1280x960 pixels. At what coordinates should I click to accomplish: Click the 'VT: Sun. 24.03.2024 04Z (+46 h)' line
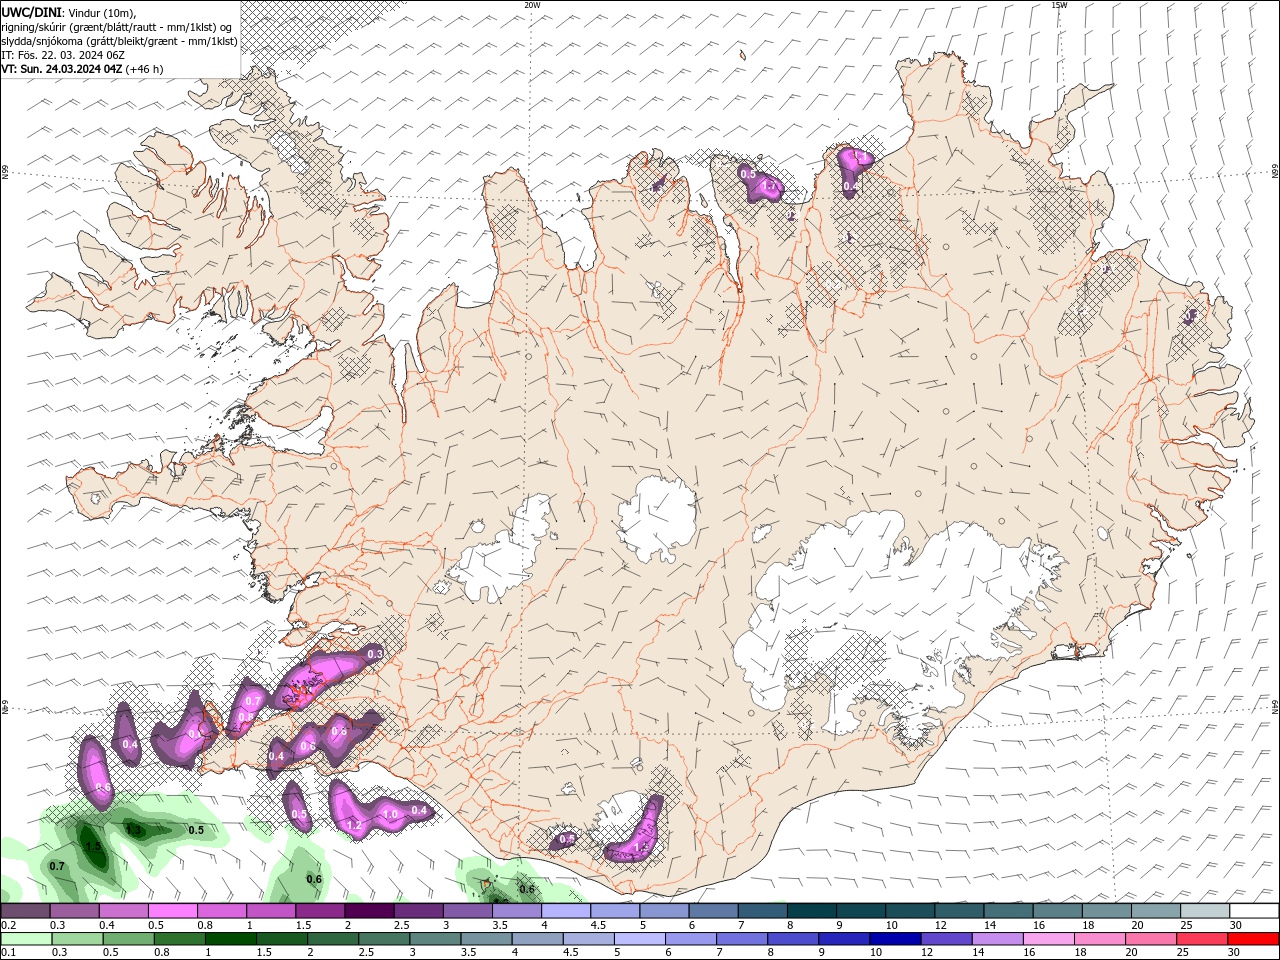pyautogui.click(x=82, y=69)
